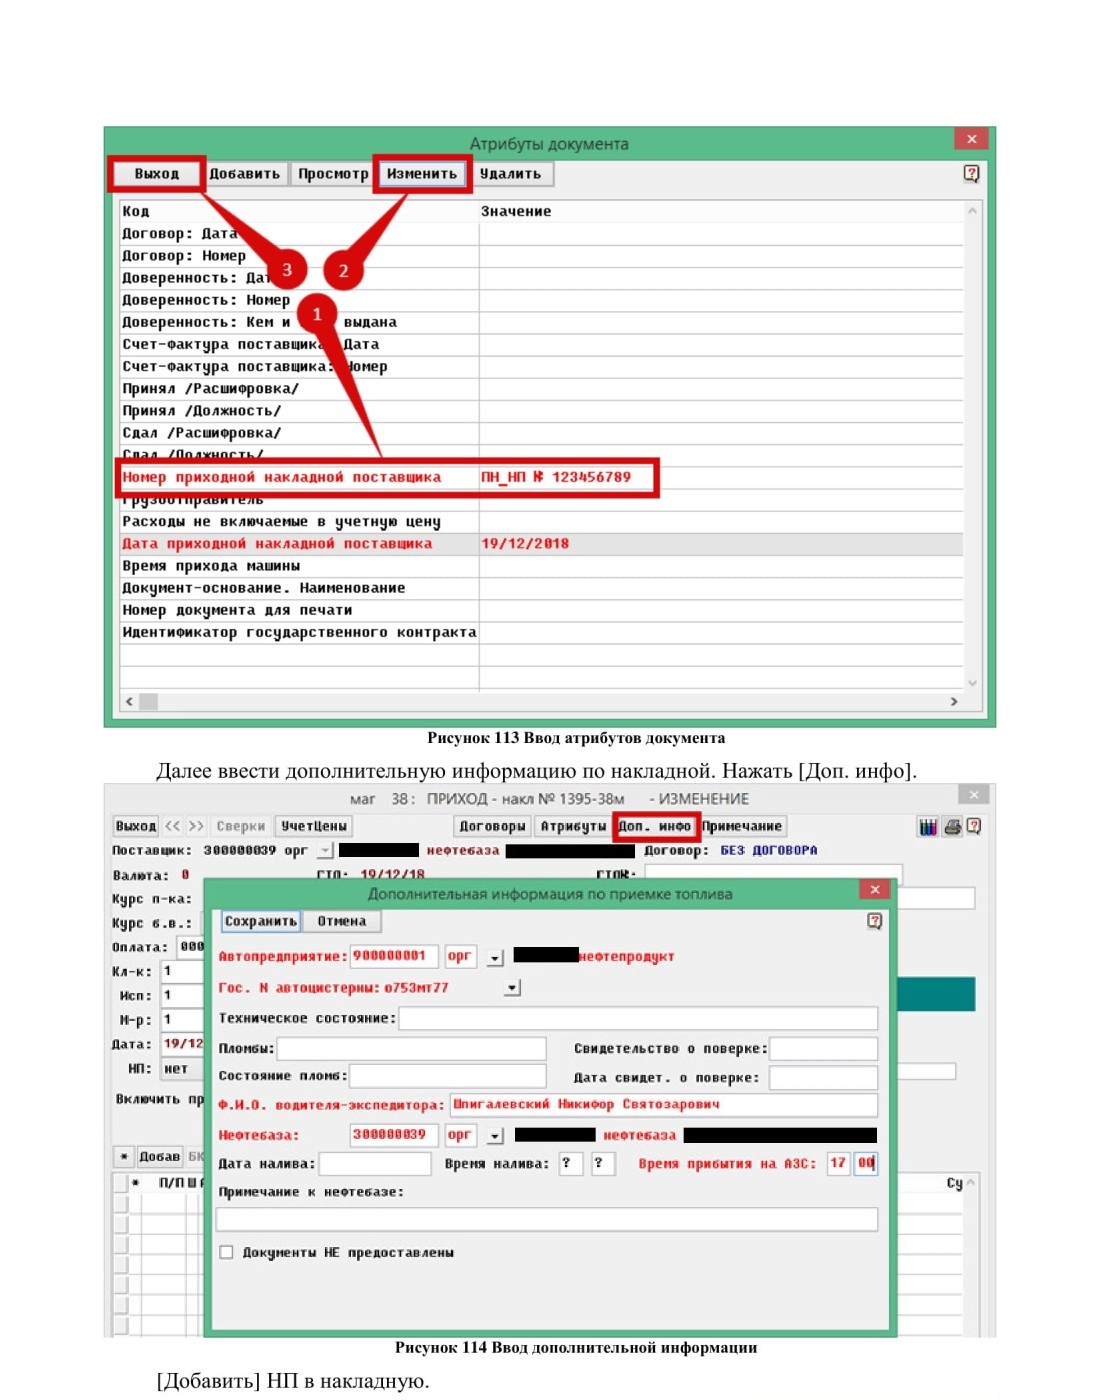
Task: Go to next document with >> button
Action: [196, 826]
